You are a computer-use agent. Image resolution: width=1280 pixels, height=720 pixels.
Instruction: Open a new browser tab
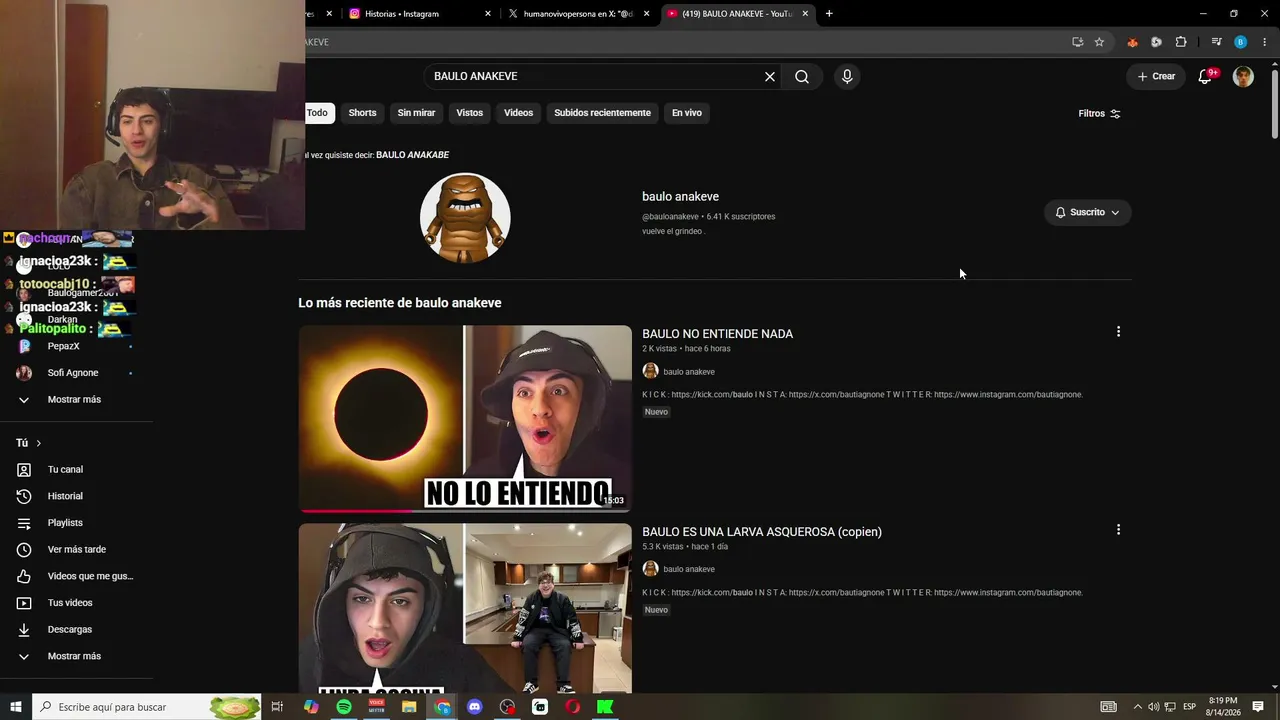(x=829, y=14)
